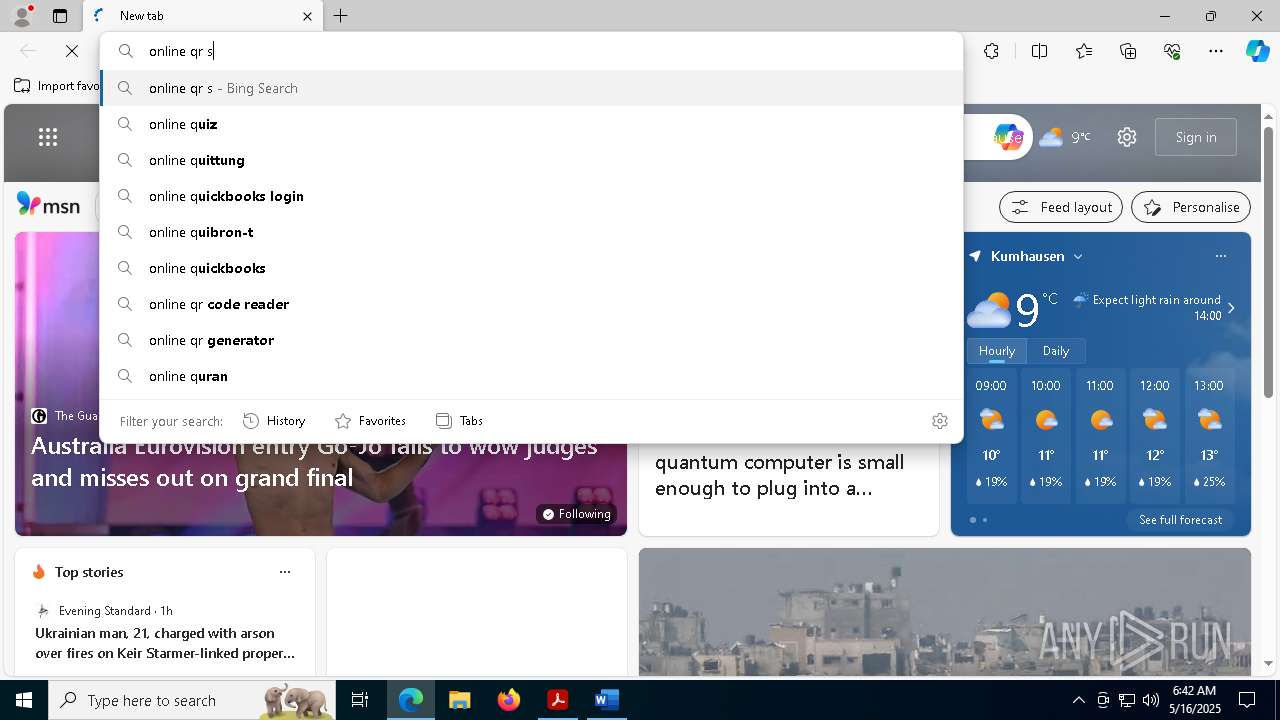Select suggestion online quibron-t
Screen dimensions: 1280x720
(x=532, y=232)
